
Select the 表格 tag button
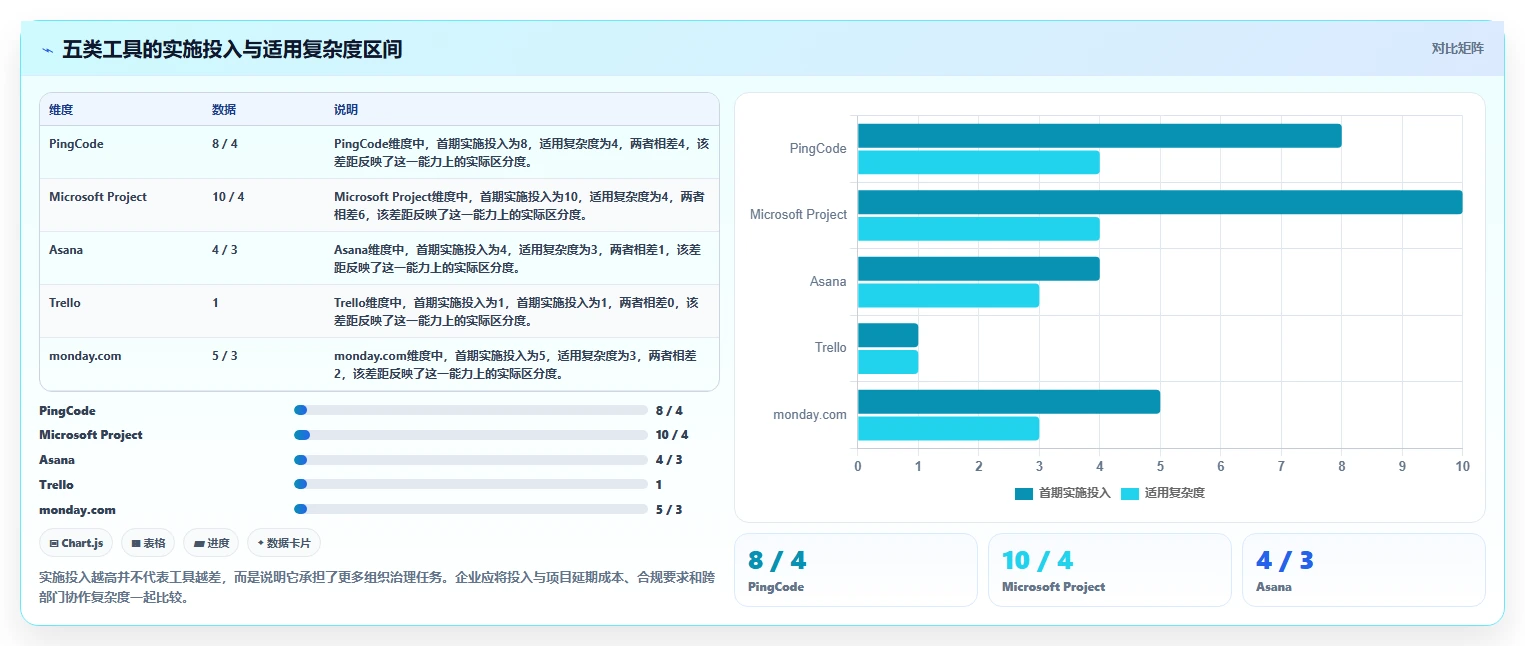148,543
